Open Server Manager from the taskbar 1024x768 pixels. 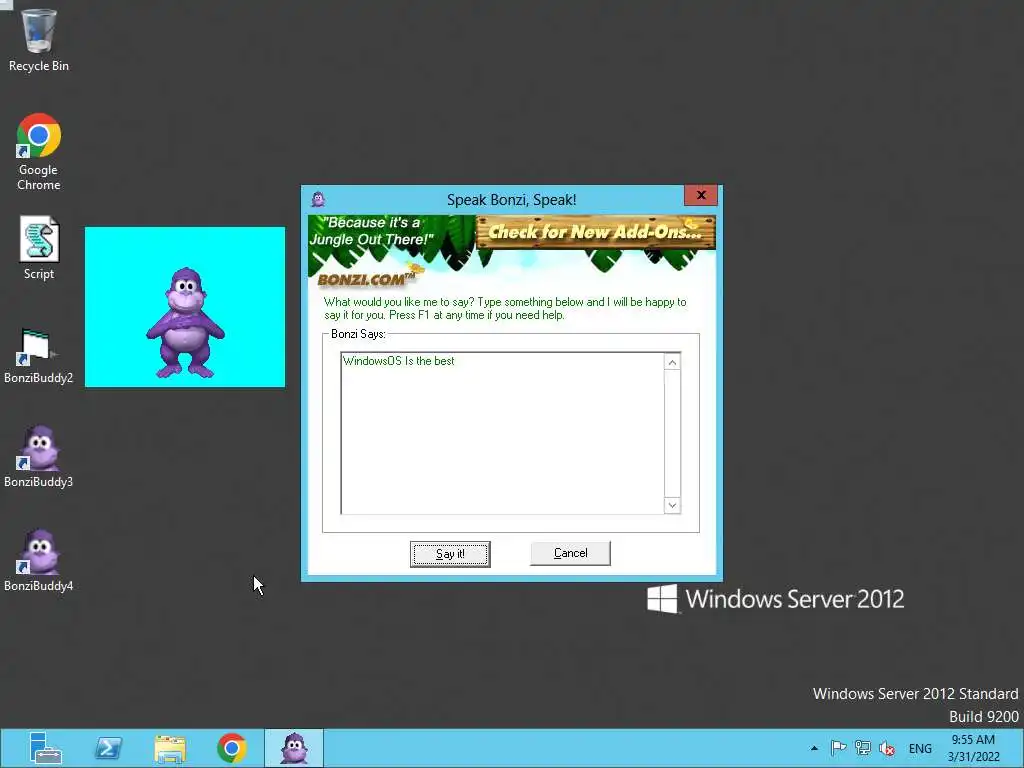tap(46, 748)
